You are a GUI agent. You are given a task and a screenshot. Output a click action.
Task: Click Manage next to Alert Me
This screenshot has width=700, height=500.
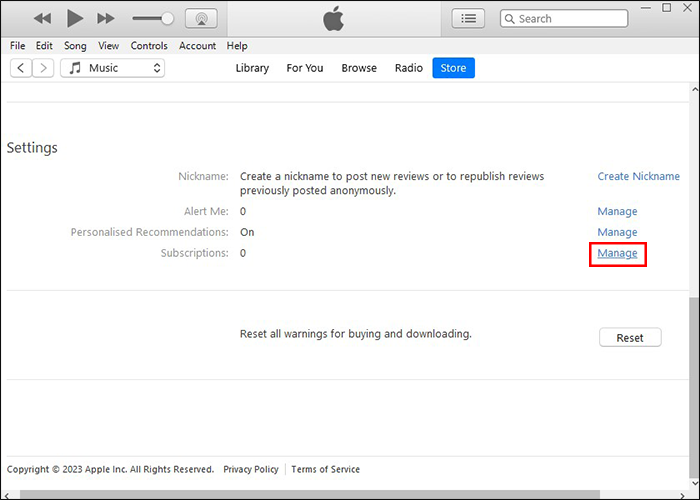(617, 211)
